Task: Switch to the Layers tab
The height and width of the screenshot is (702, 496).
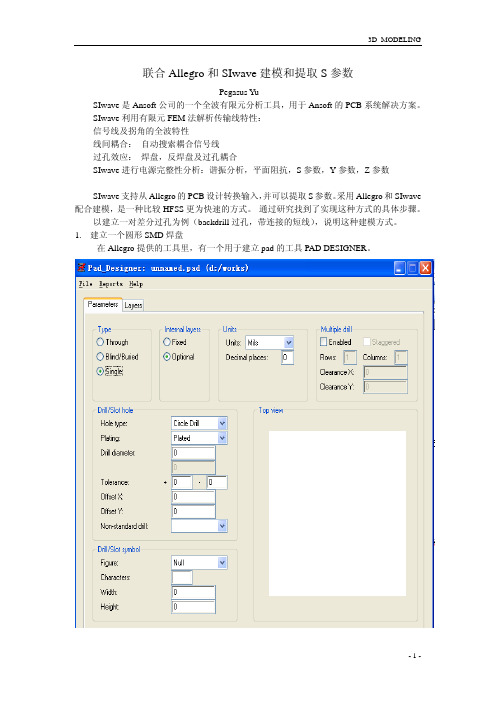Action: pos(133,305)
